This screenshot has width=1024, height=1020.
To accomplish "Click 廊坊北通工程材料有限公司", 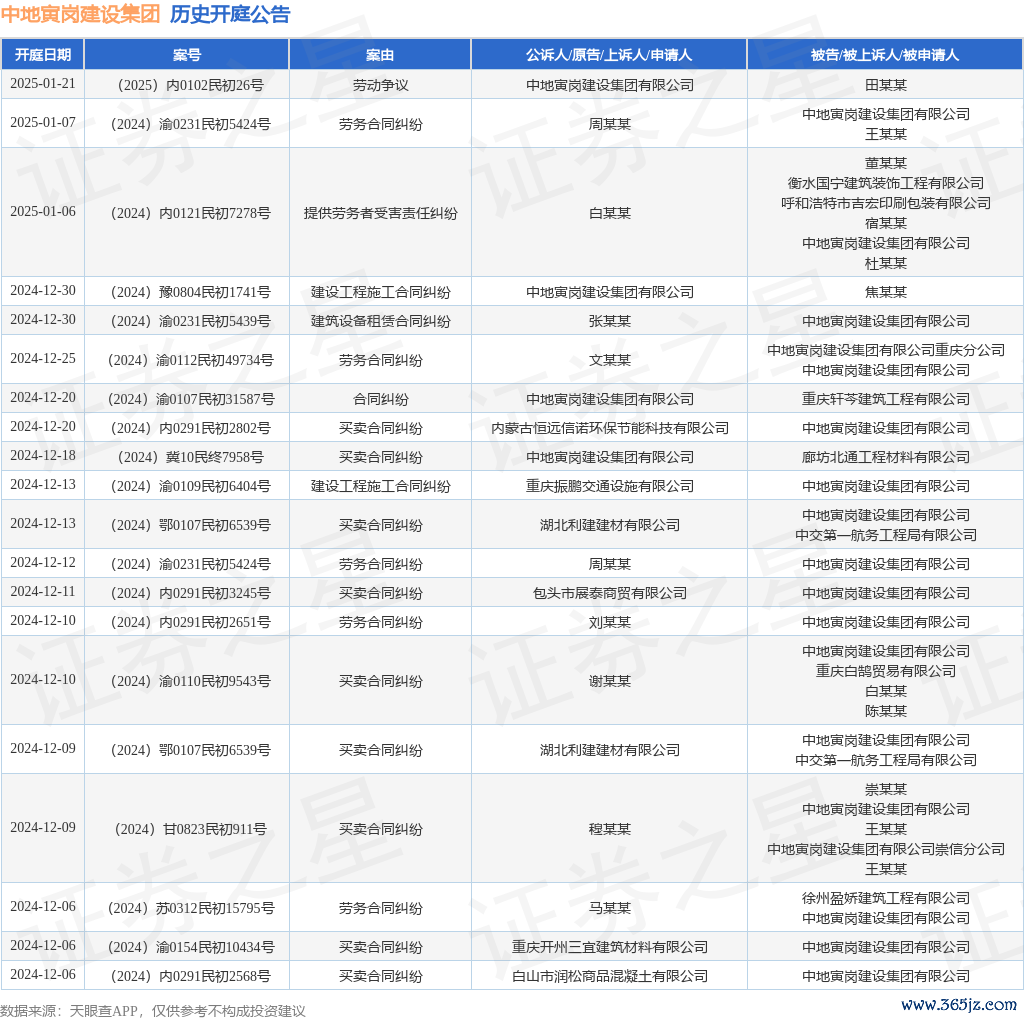I will (x=886, y=457).
